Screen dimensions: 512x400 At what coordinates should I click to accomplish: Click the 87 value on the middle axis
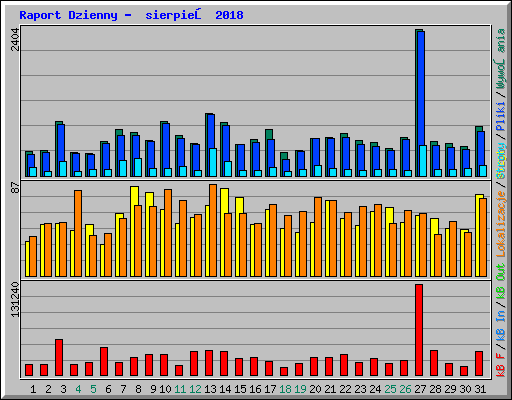[x=15, y=188]
